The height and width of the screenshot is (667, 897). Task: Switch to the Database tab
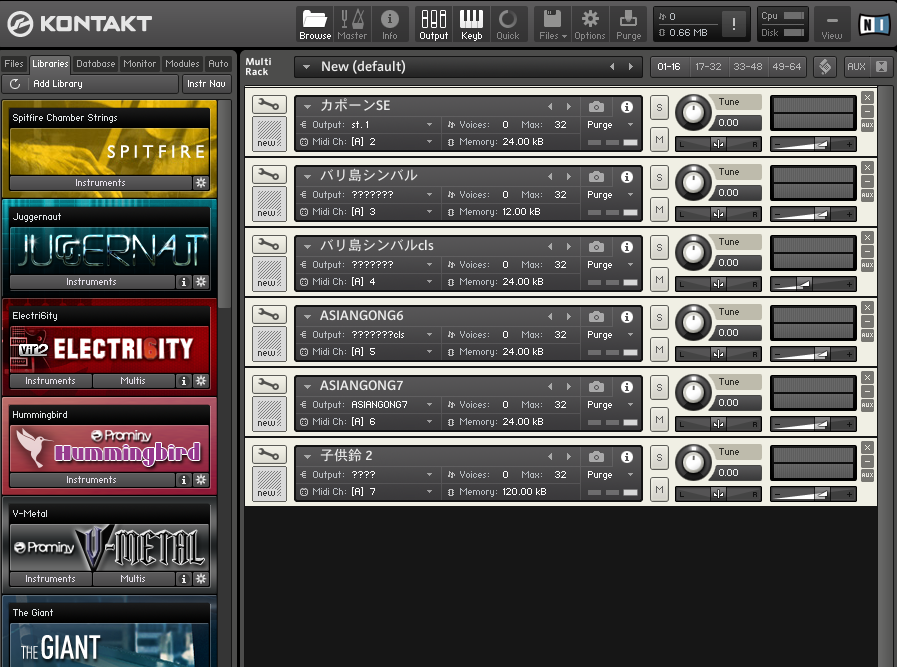coord(96,63)
